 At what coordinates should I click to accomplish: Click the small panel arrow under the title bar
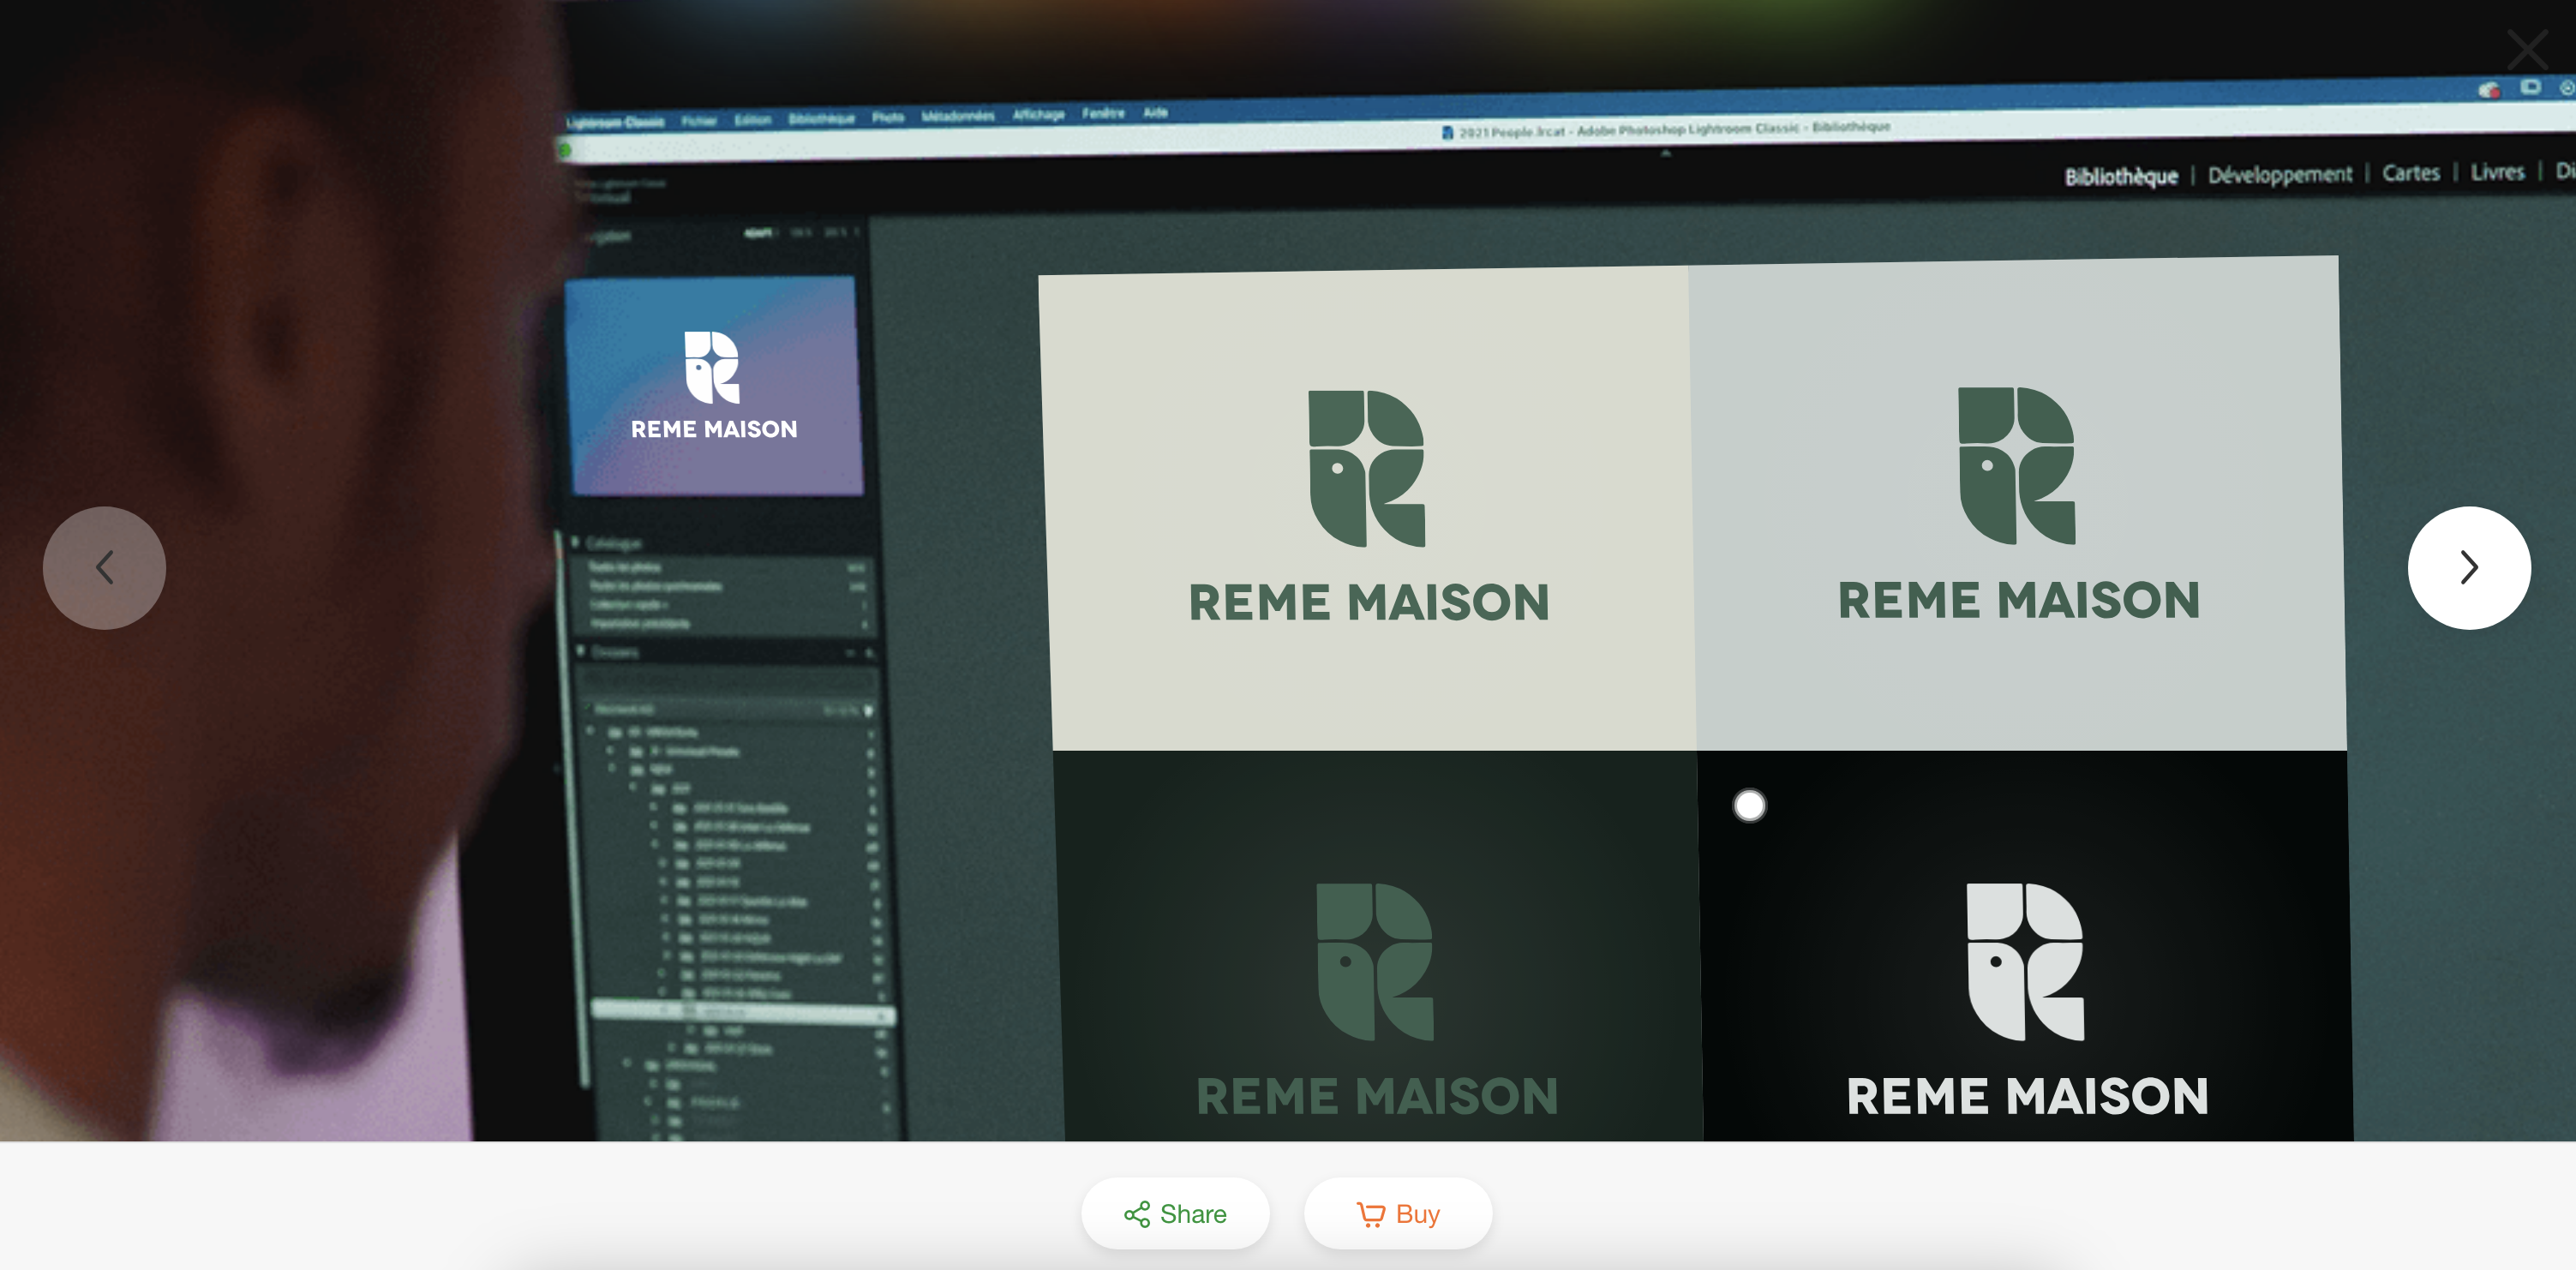pyautogui.click(x=1665, y=153)
